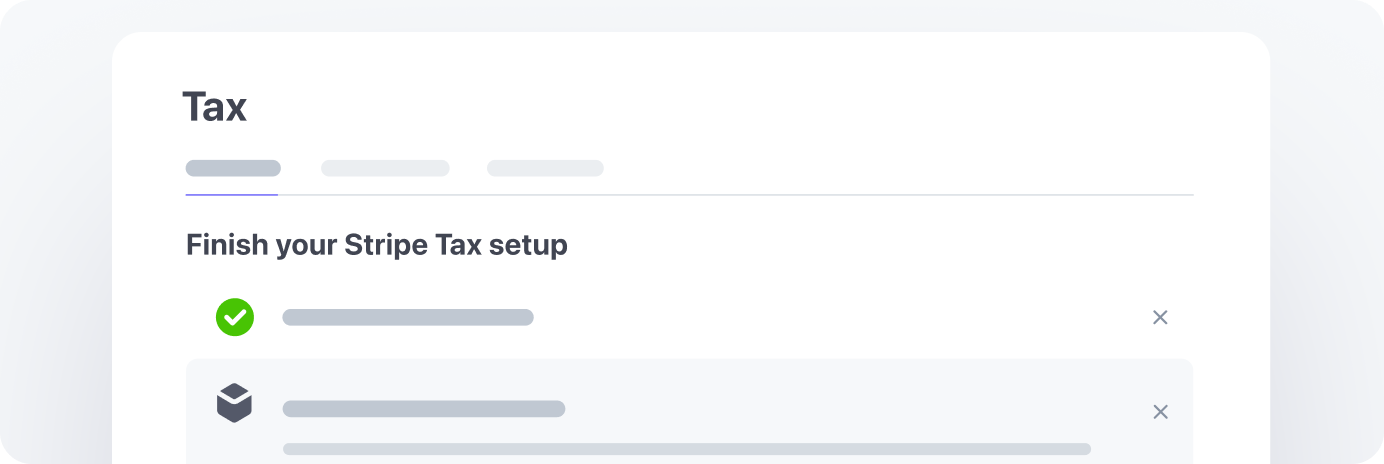
Task: Dismiss the highlighted cube setup step
Action: (1160, 412)
